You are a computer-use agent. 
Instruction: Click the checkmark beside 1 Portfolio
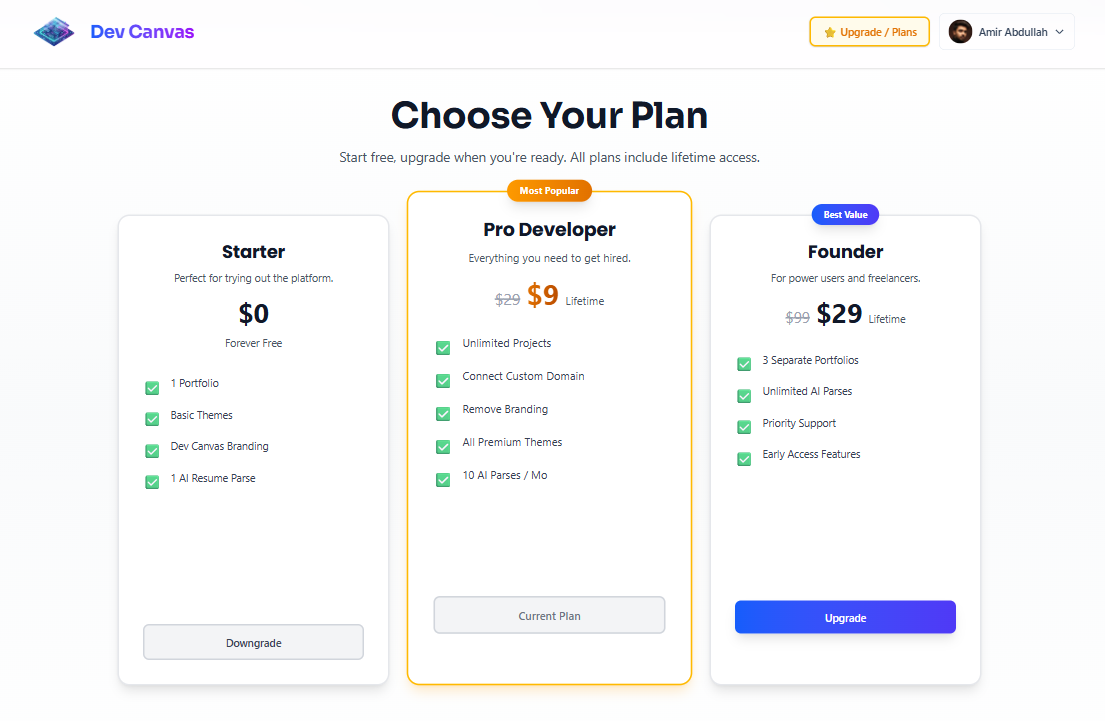tap(151, 387)
